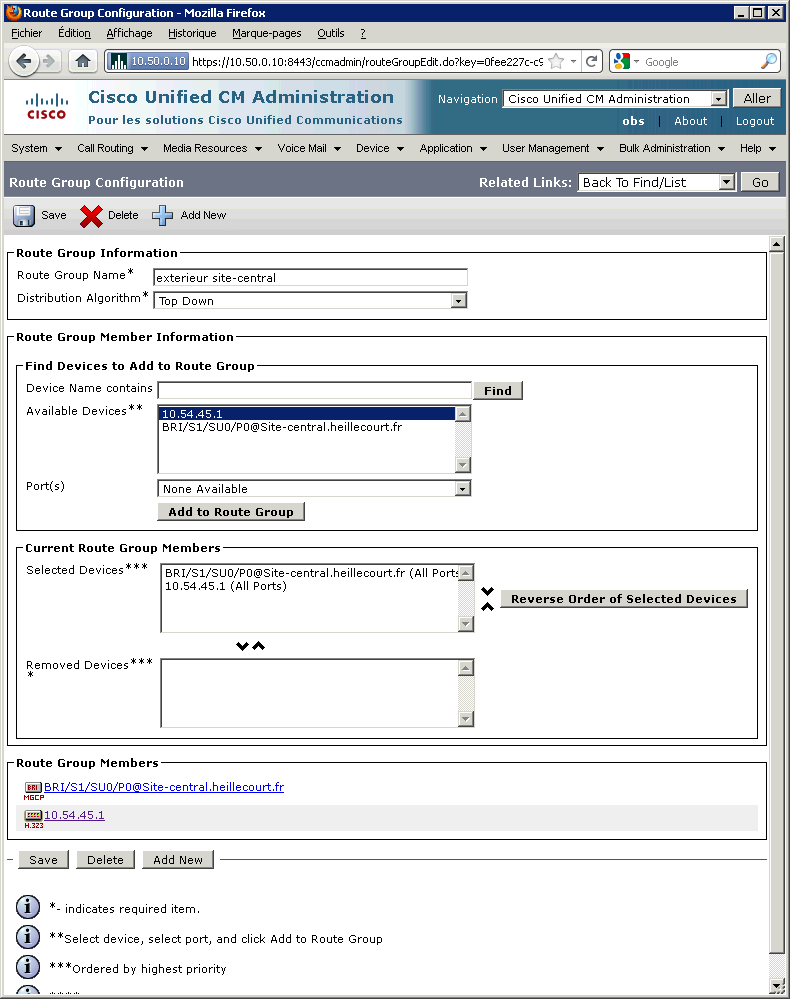Open the Voice Mail menu

309,148
